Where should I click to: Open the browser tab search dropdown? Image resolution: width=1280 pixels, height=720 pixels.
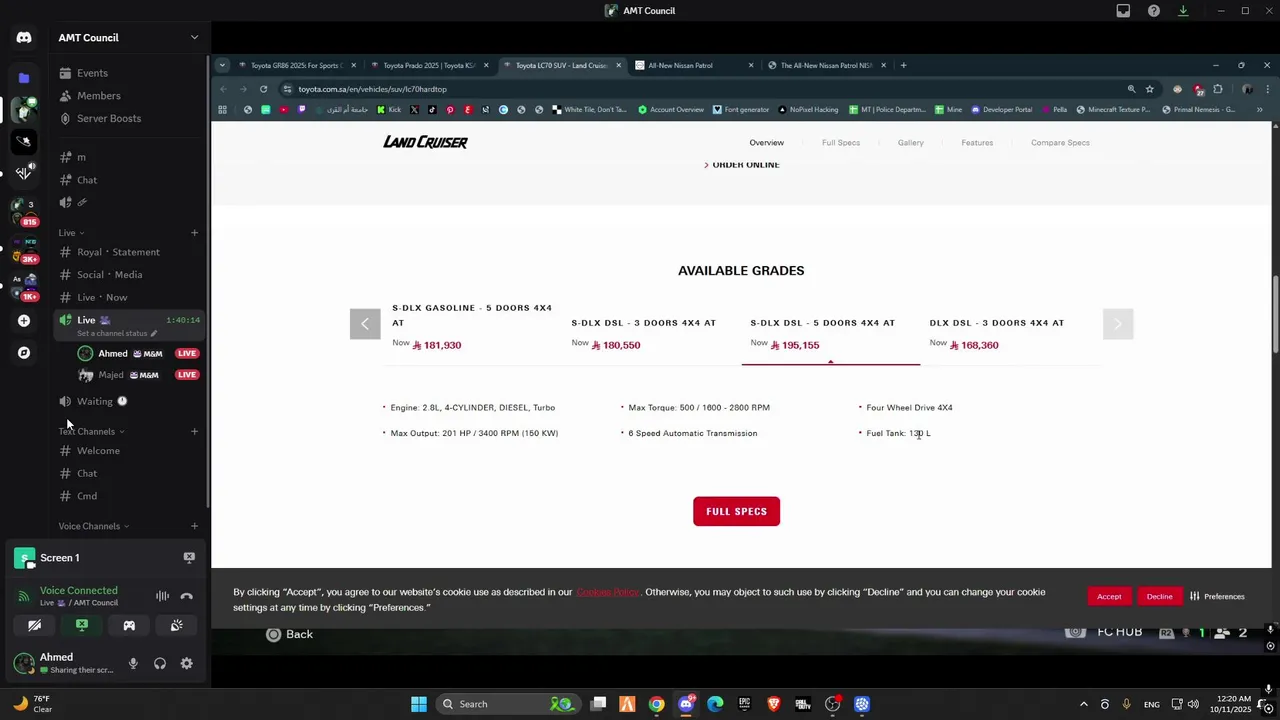[222, 66]
